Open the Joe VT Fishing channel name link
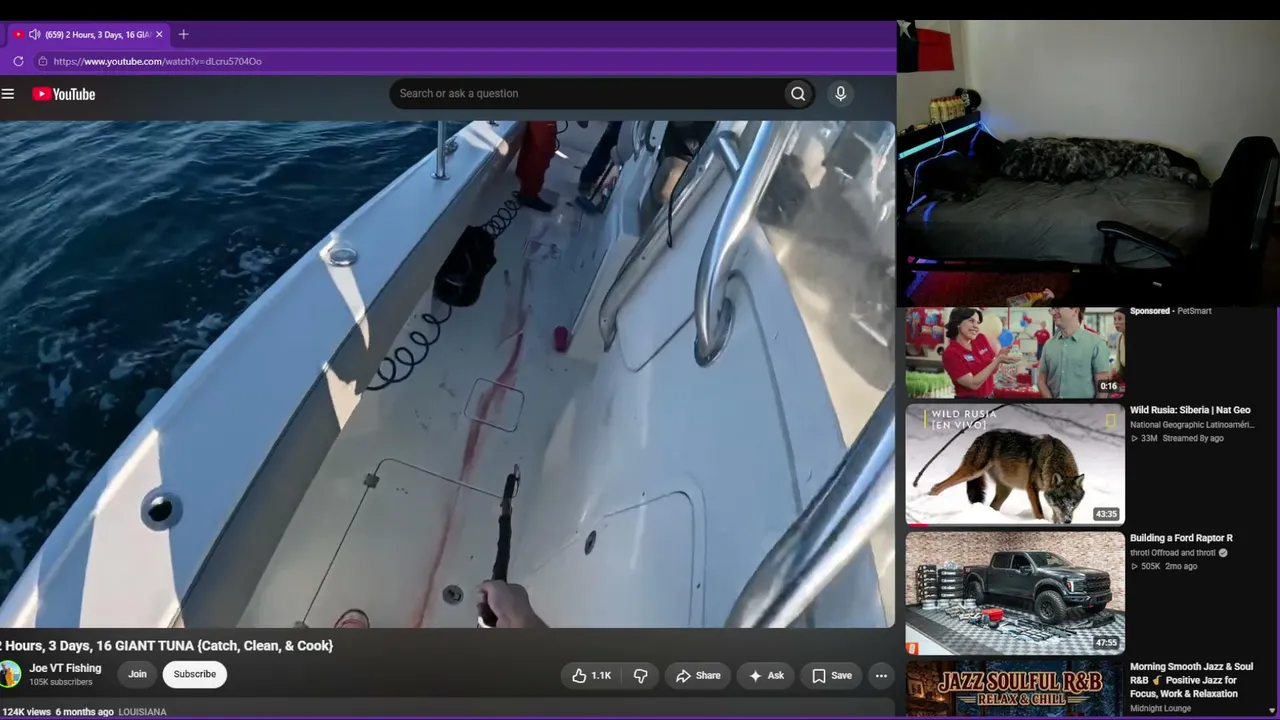Screen dimensions: 1280x720 [x=65, y=668]
